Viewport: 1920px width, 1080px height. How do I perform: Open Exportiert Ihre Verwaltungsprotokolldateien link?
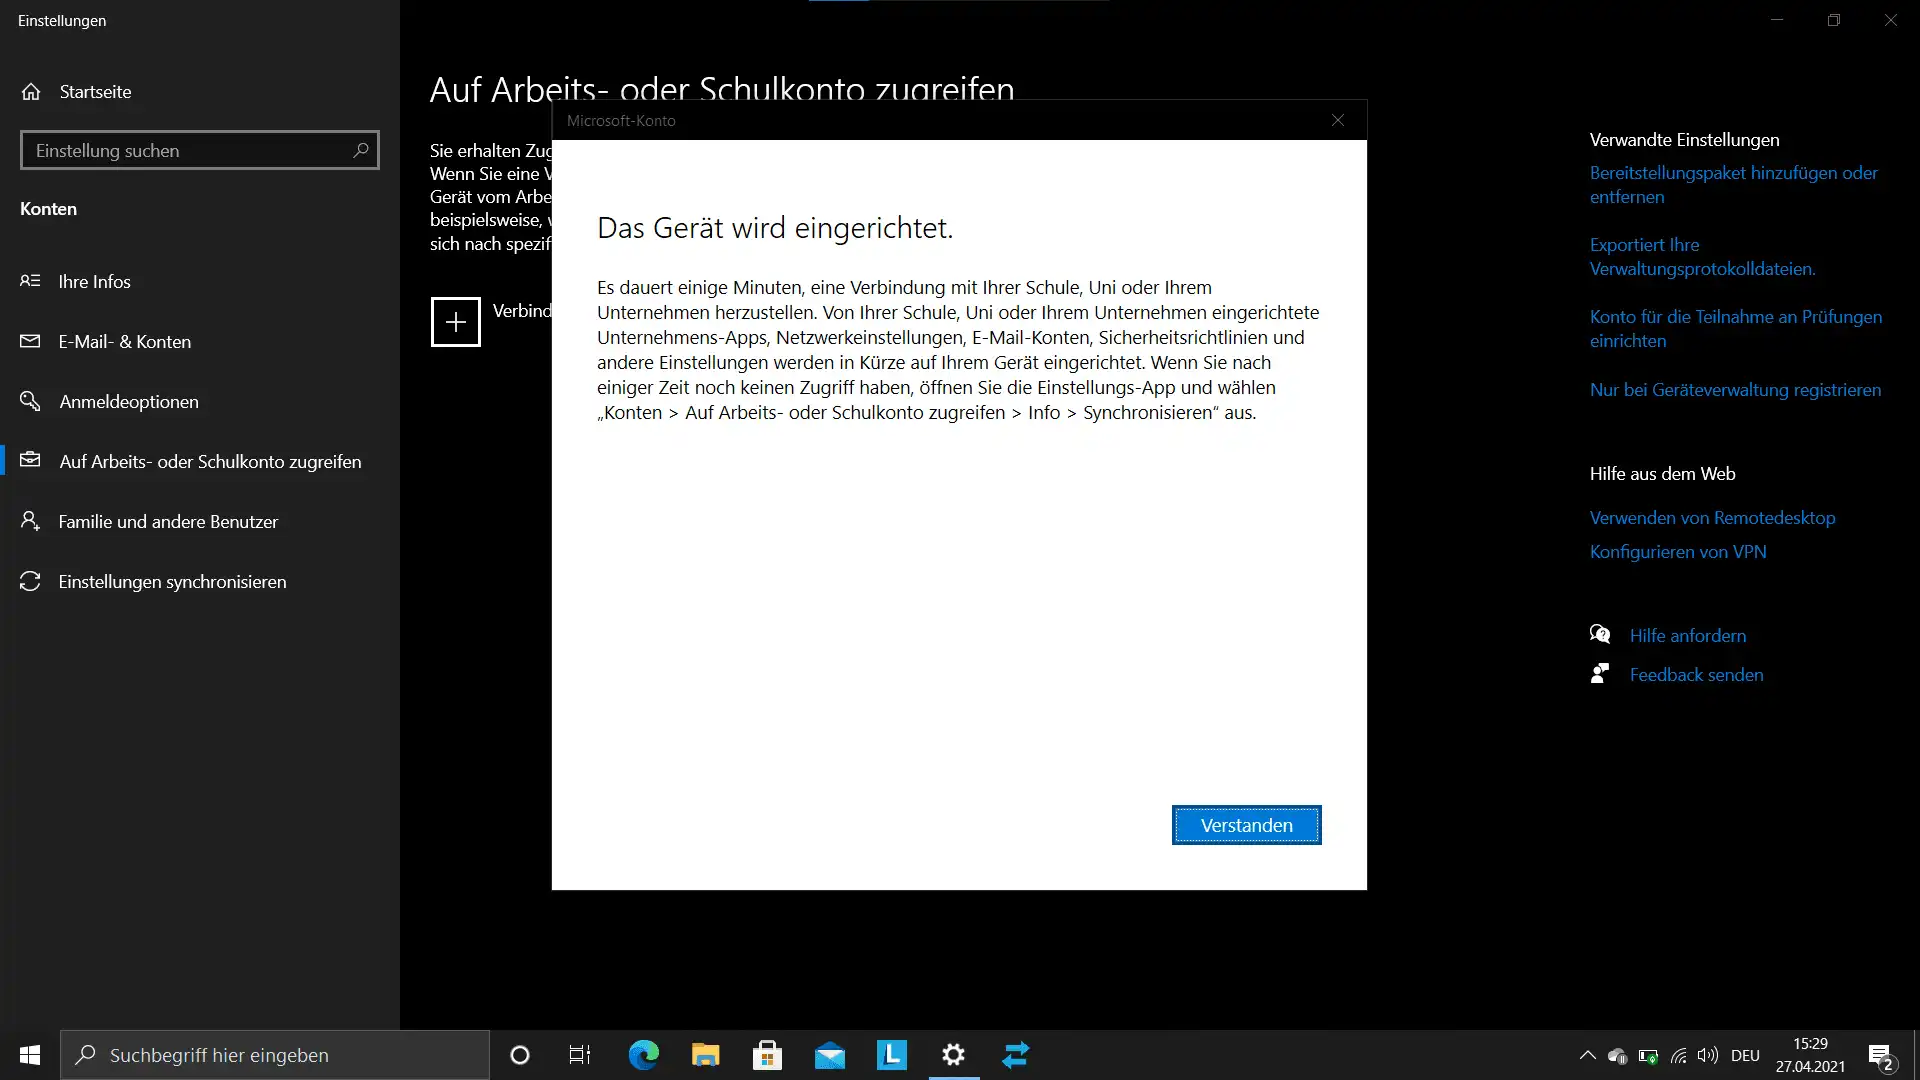[x=1702, y=257]
